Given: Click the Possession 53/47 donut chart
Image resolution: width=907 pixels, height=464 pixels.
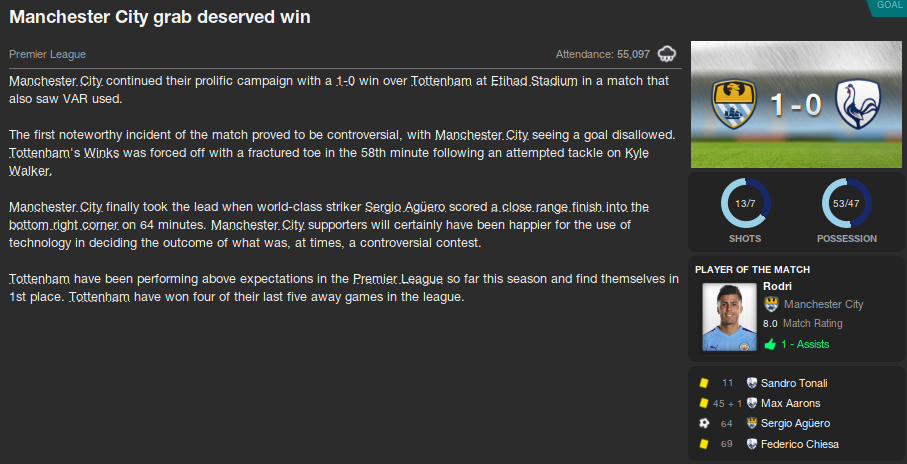Looking at the screenshot, I should (x=846, y=204).
